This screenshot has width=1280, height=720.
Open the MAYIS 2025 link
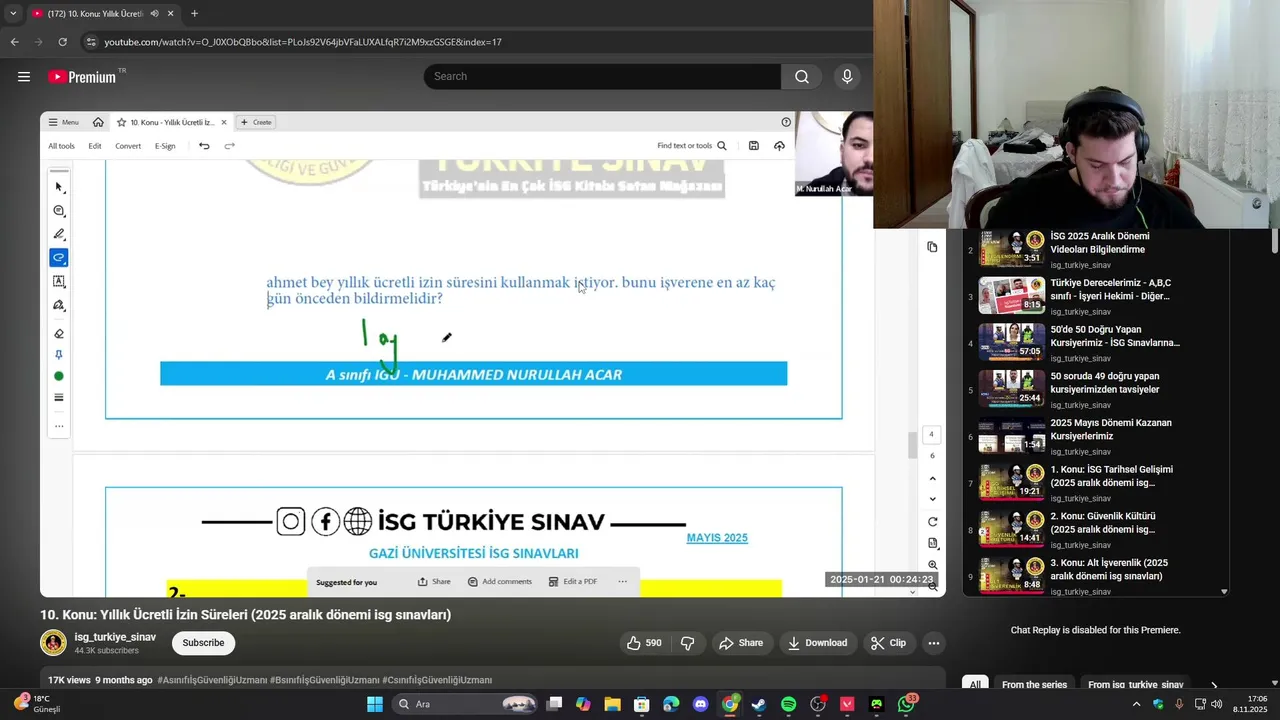[x=717, y=538]
